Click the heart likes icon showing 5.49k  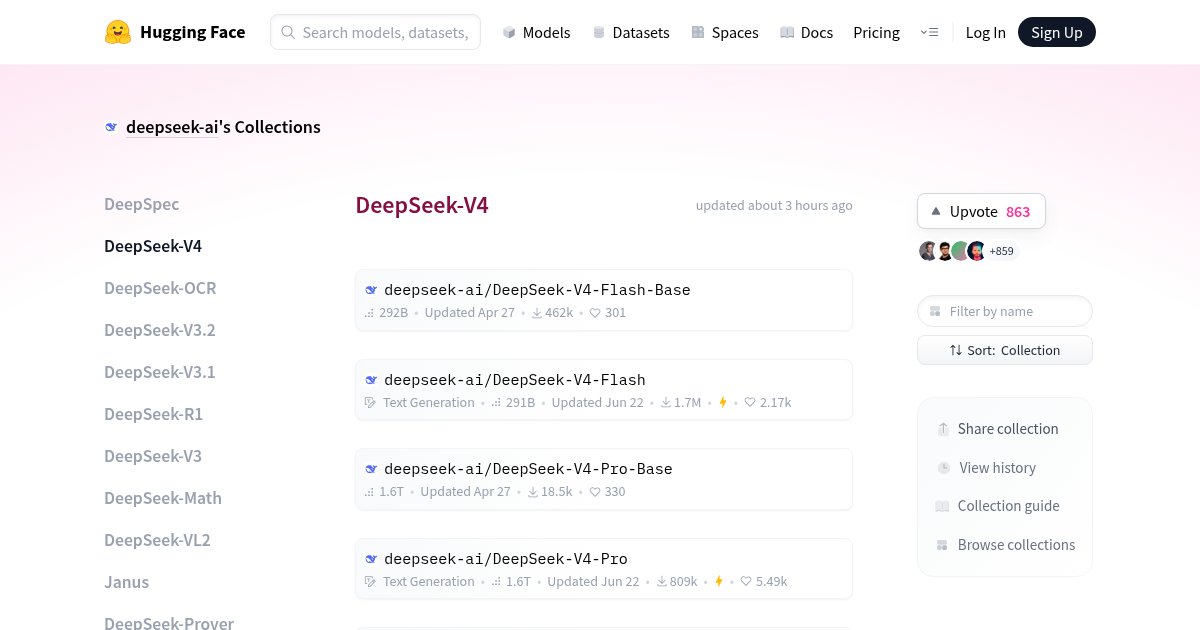(x=746, y=582)
